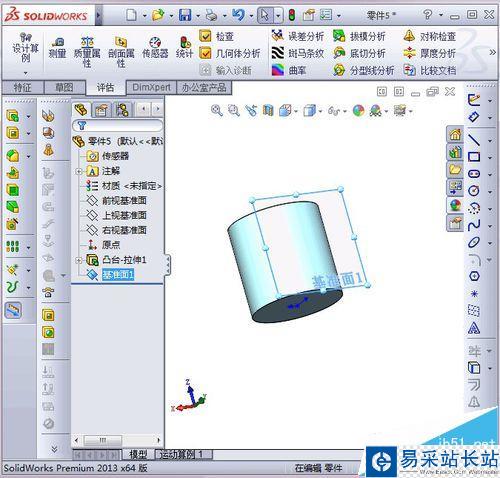
Task: Open the Design Library task pane icon
Action: click(x=455, y=152)
